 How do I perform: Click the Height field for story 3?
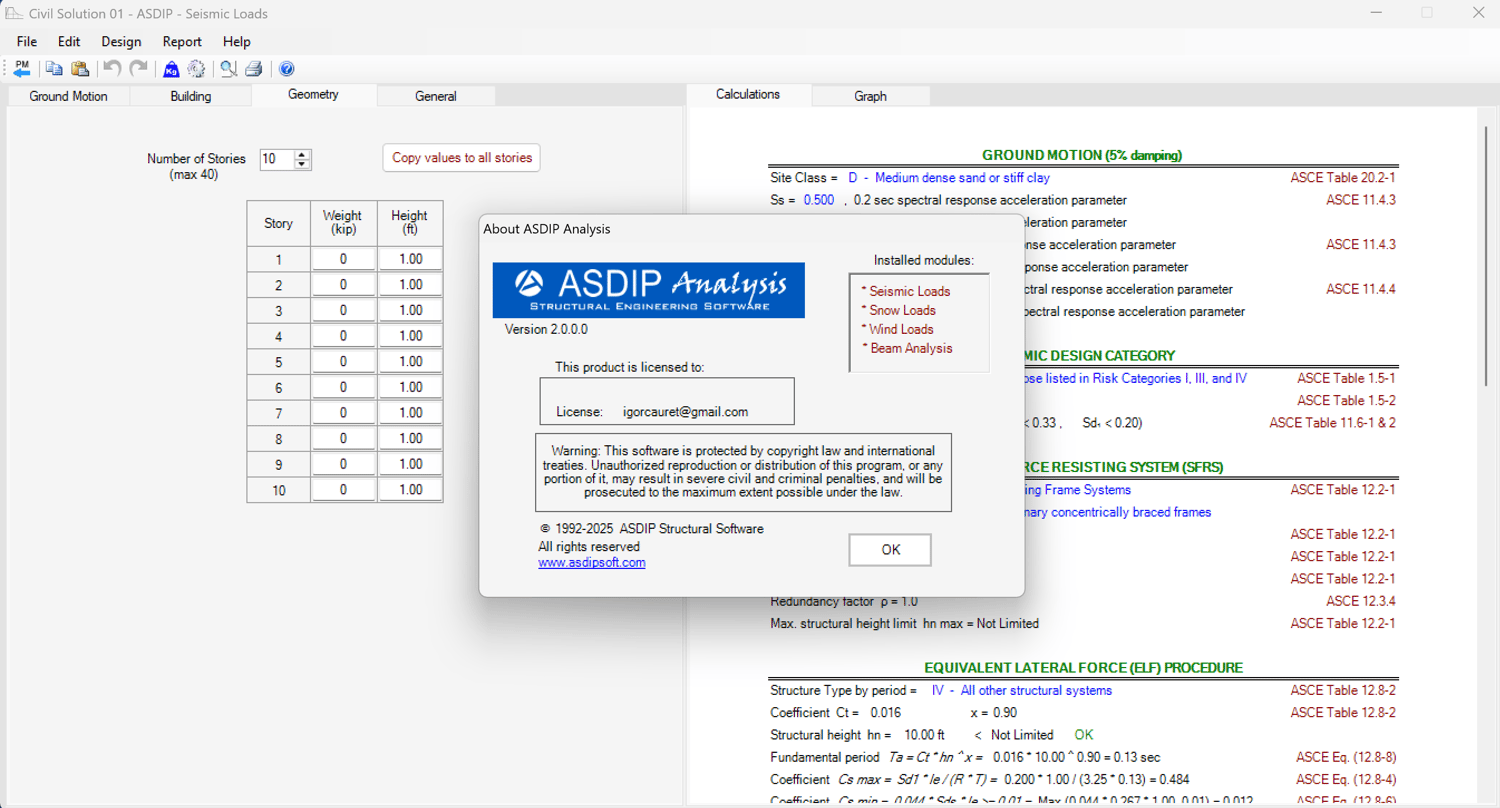pos(410,310)
